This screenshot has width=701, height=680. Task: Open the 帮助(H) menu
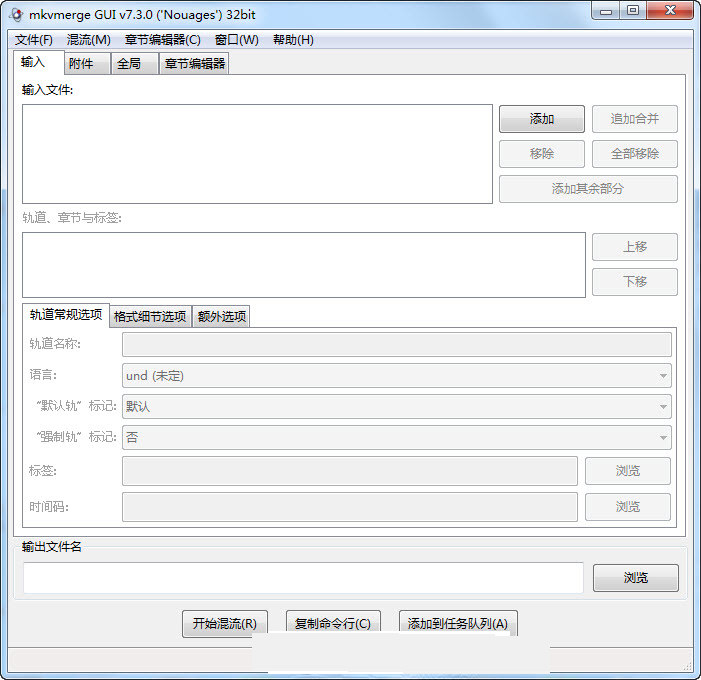pyautogui.click(x=293, y=40)
